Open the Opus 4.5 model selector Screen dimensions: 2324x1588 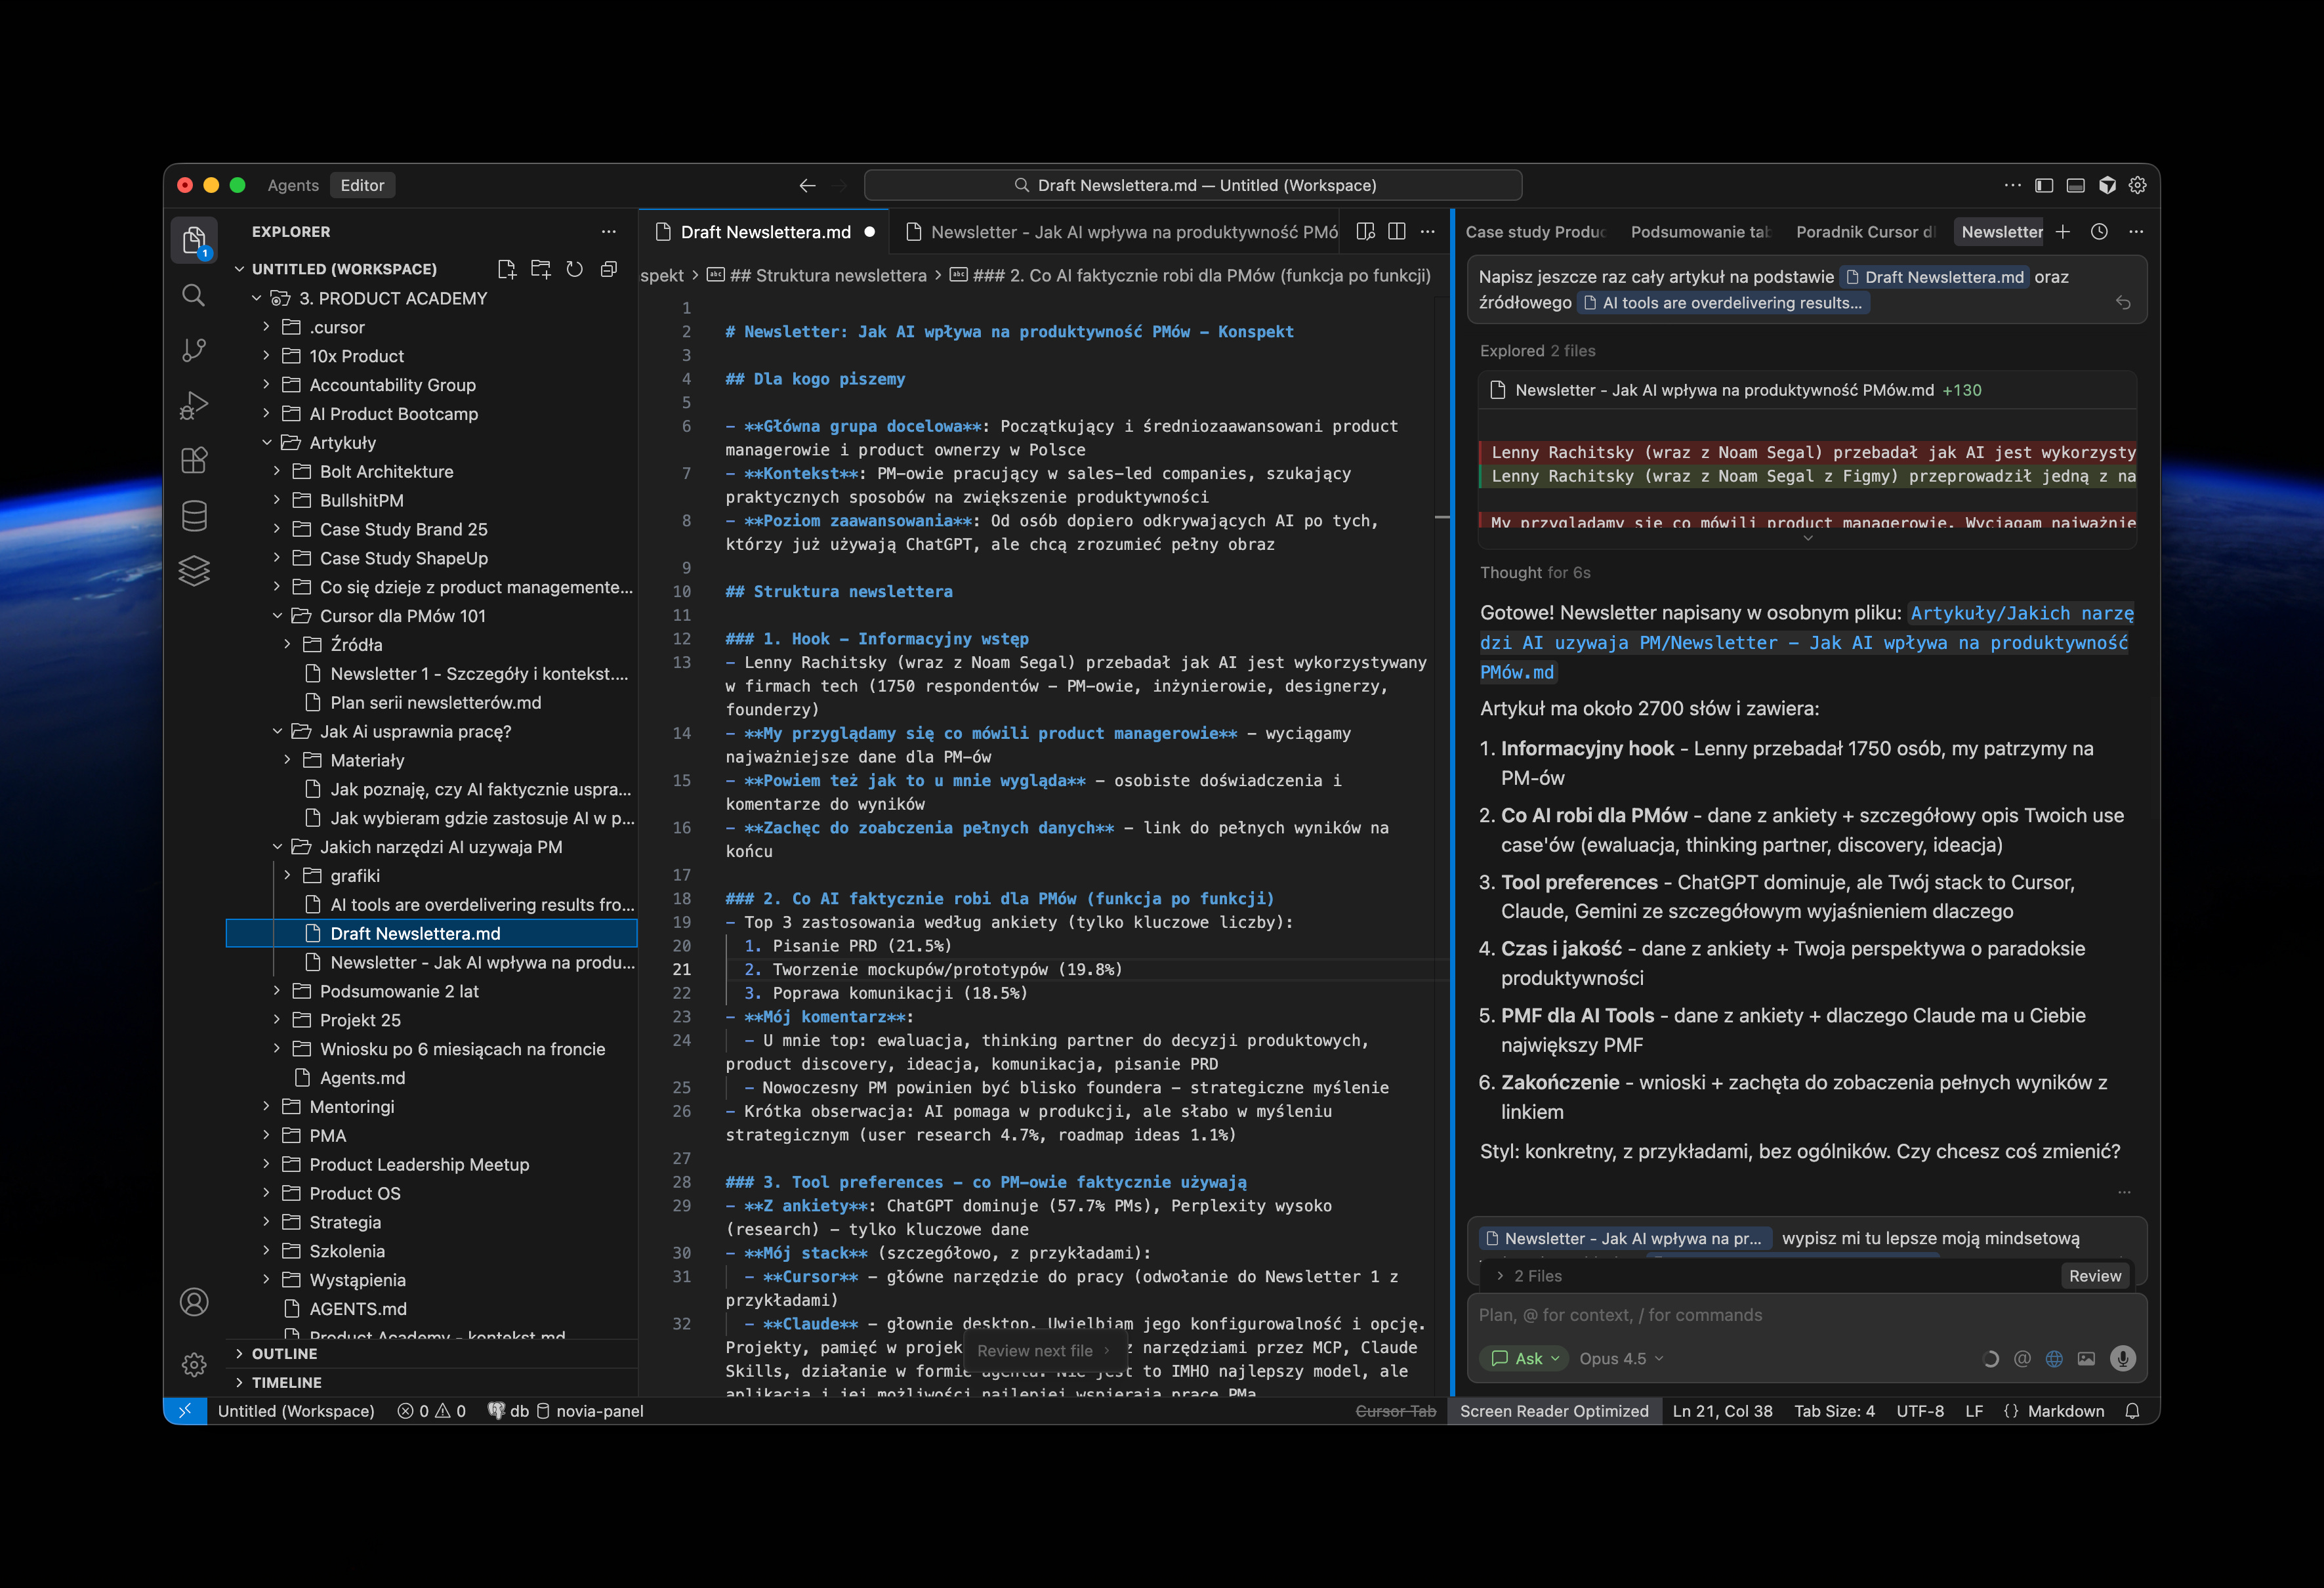pyautogui.click(x=1620, y=1358)
